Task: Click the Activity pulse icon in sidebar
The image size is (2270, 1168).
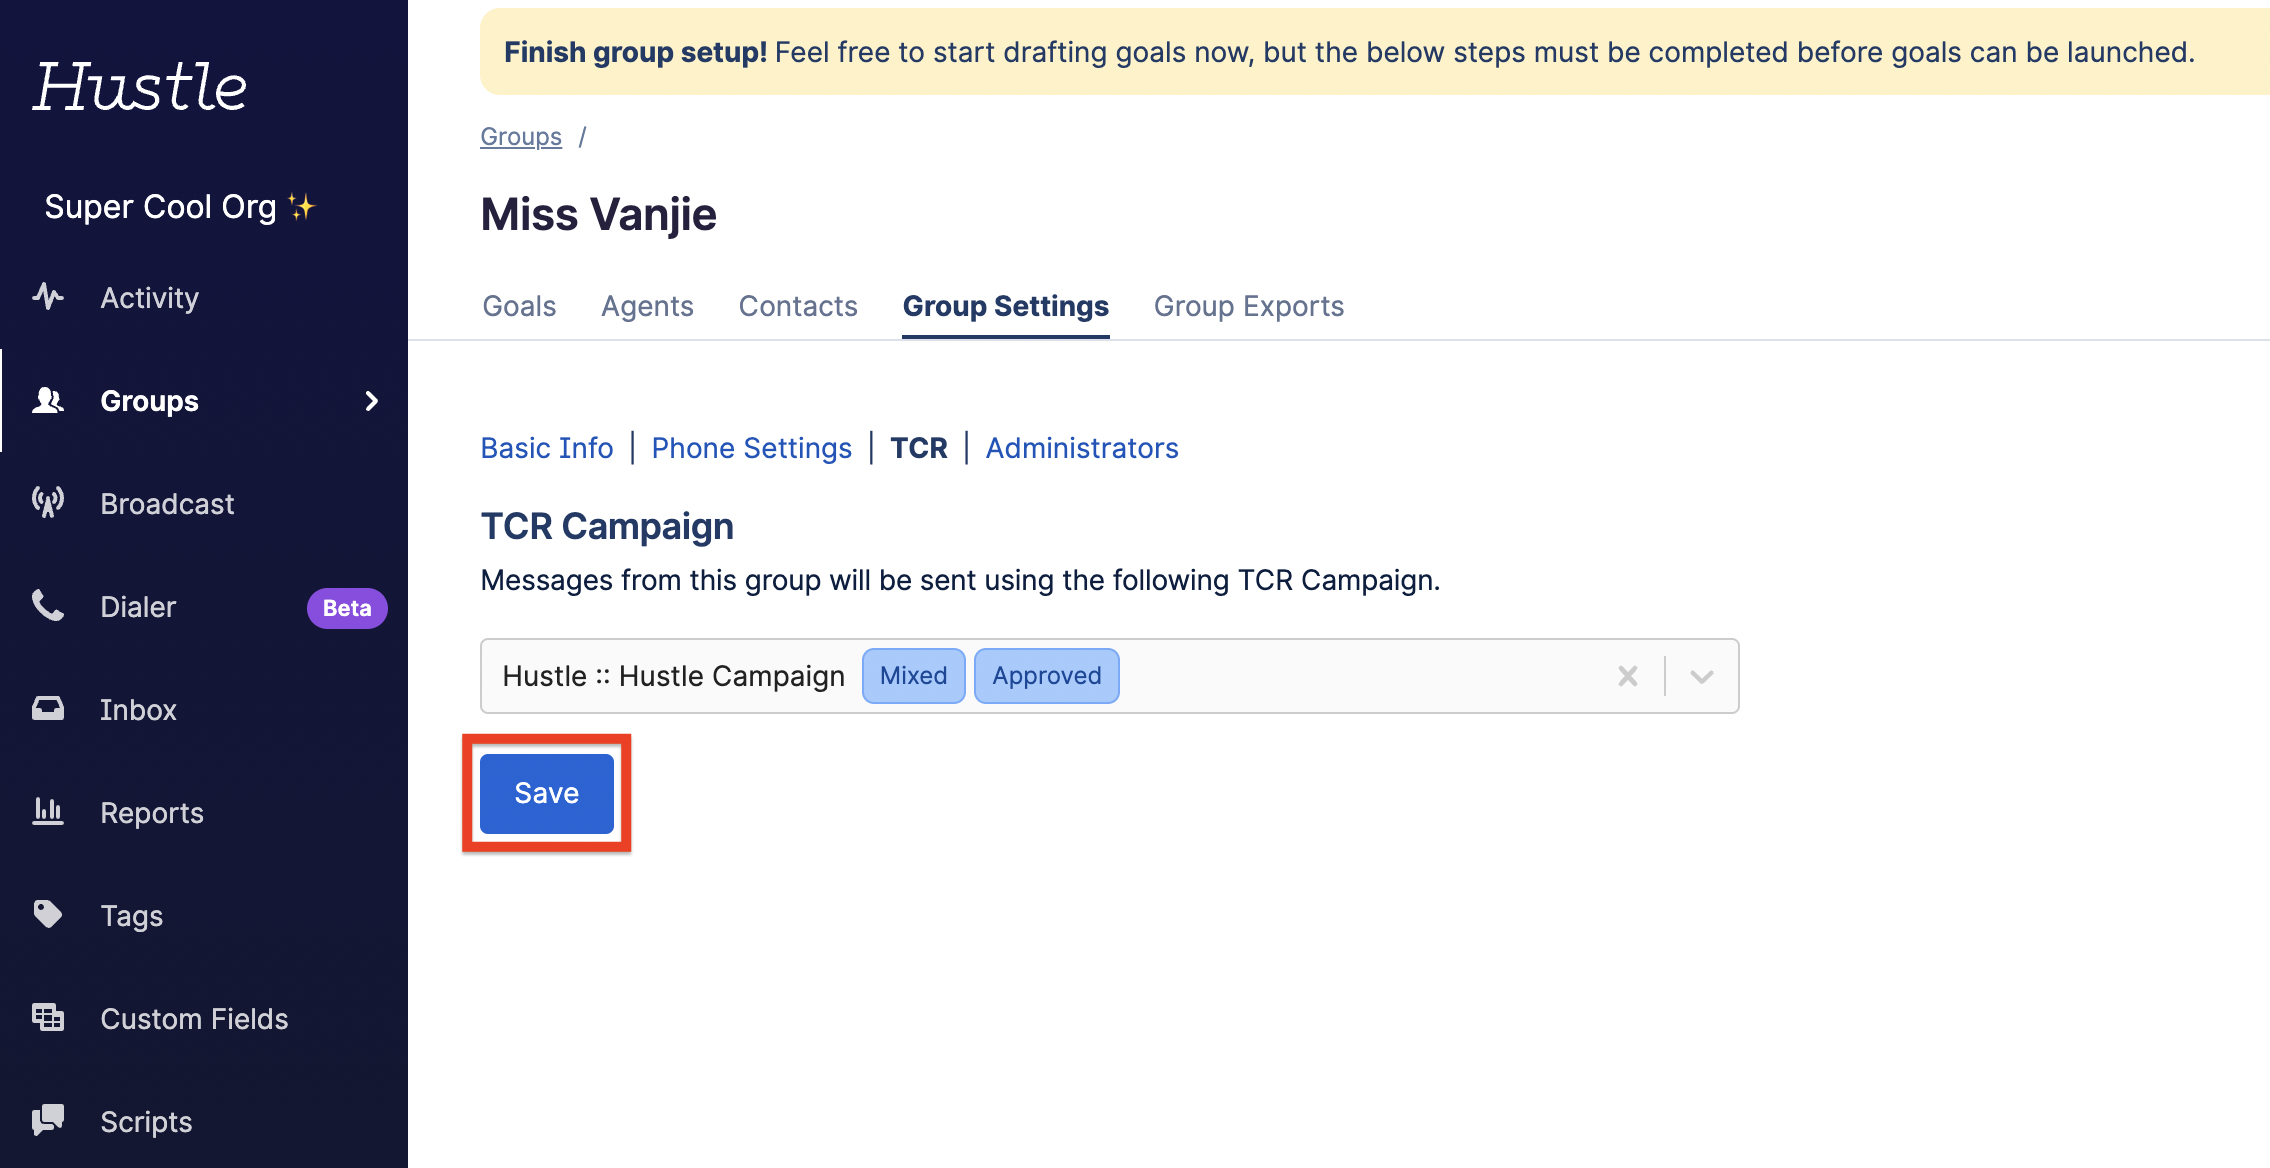Action: point(47,297)
